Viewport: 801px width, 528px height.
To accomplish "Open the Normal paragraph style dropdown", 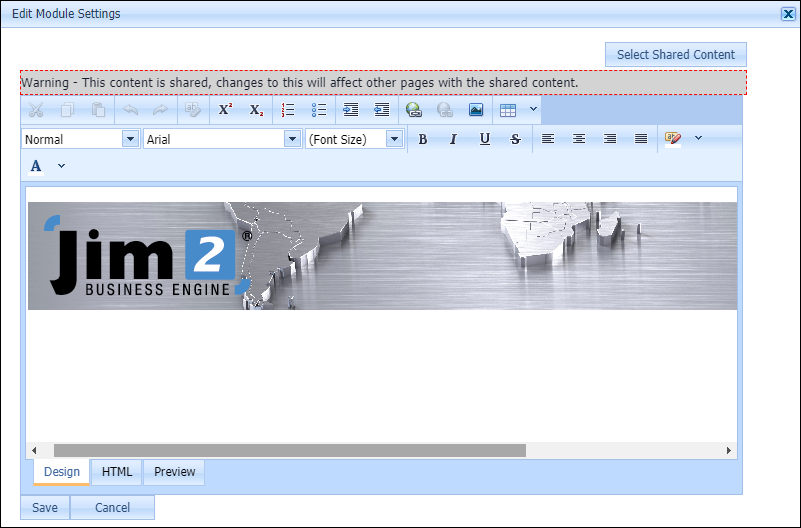I will click(130, 139).
